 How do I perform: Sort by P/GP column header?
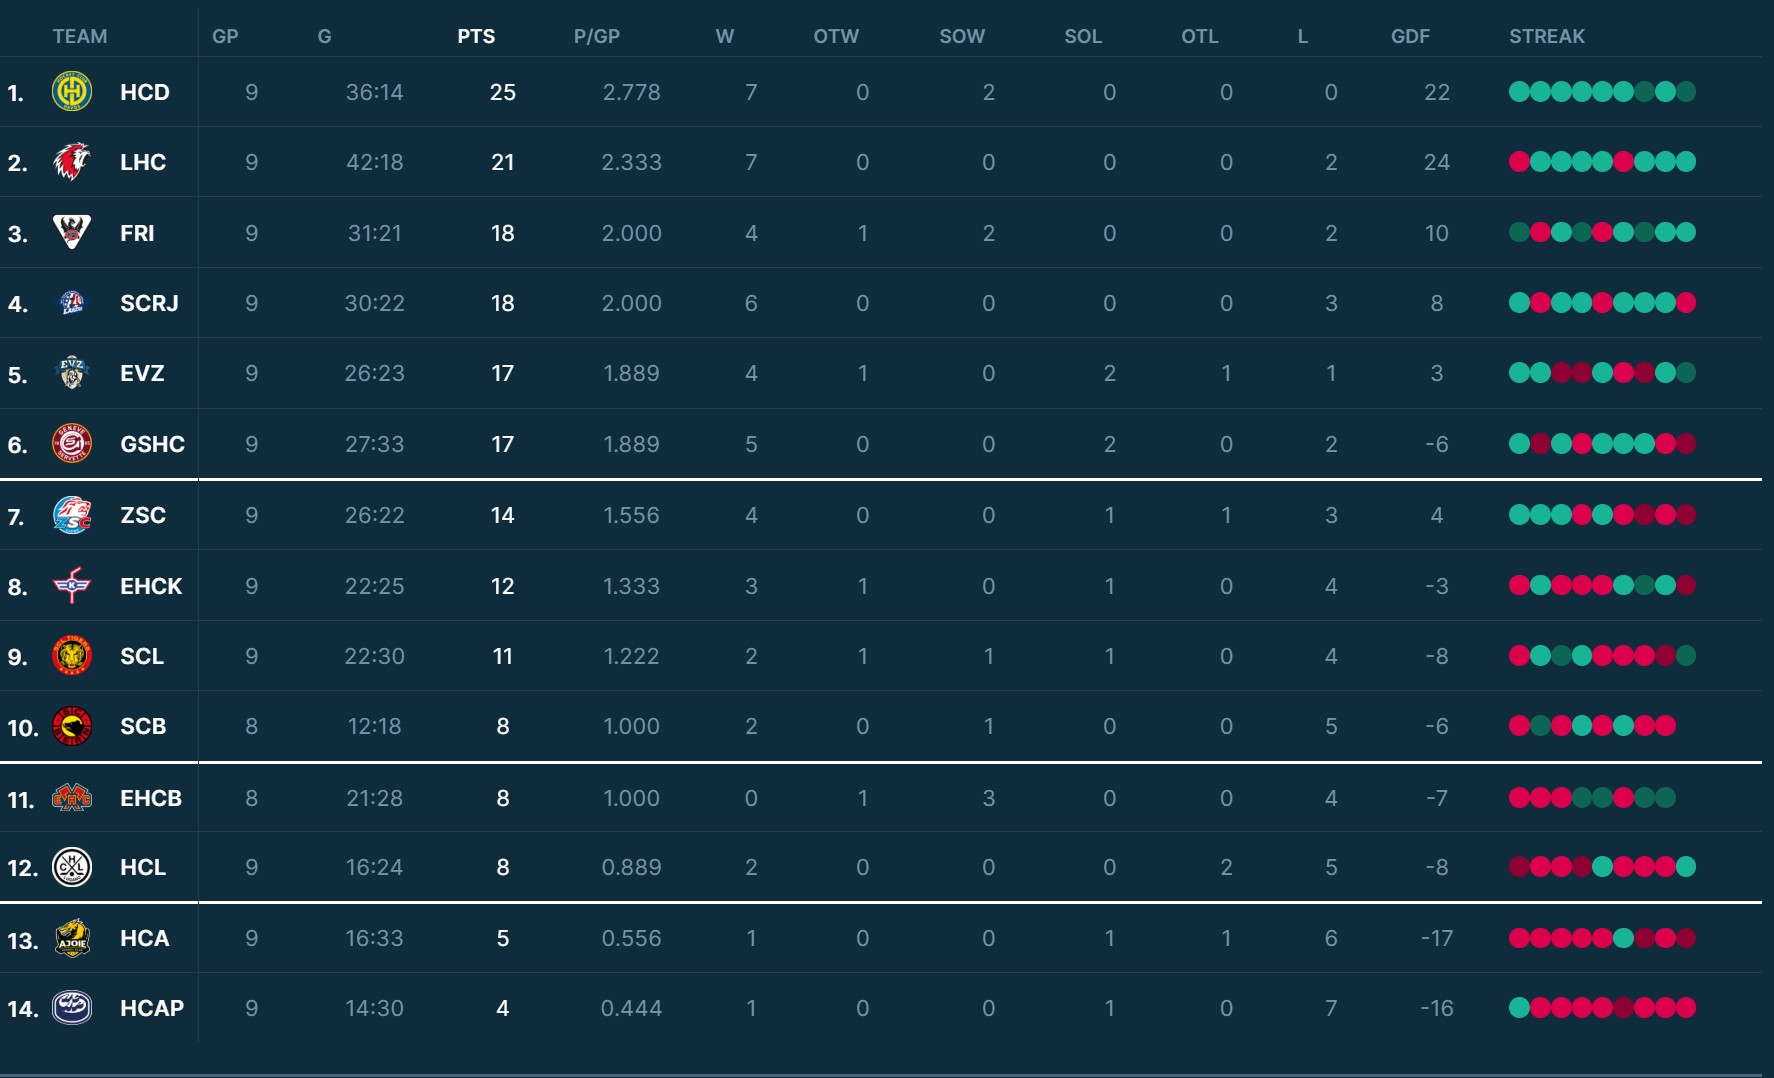(x=597, y=36)
